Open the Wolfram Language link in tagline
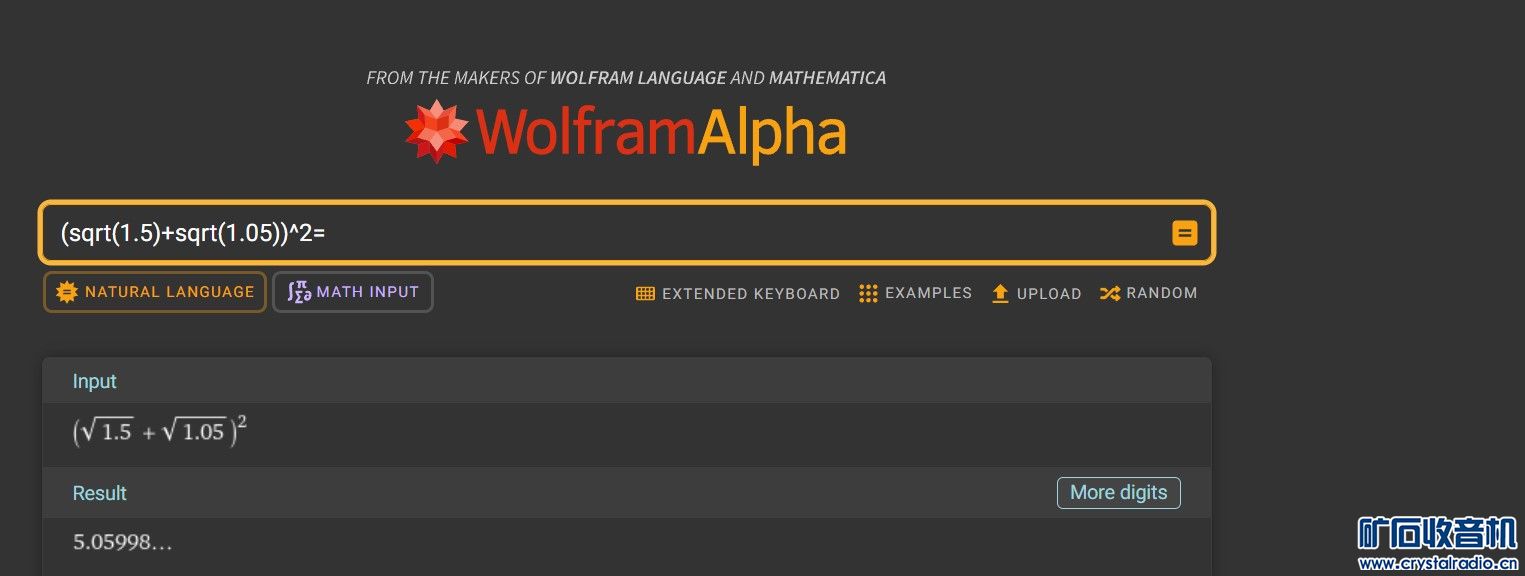Image resolution: width=1525 pixels, height=576 pixels. pos(638,77)
